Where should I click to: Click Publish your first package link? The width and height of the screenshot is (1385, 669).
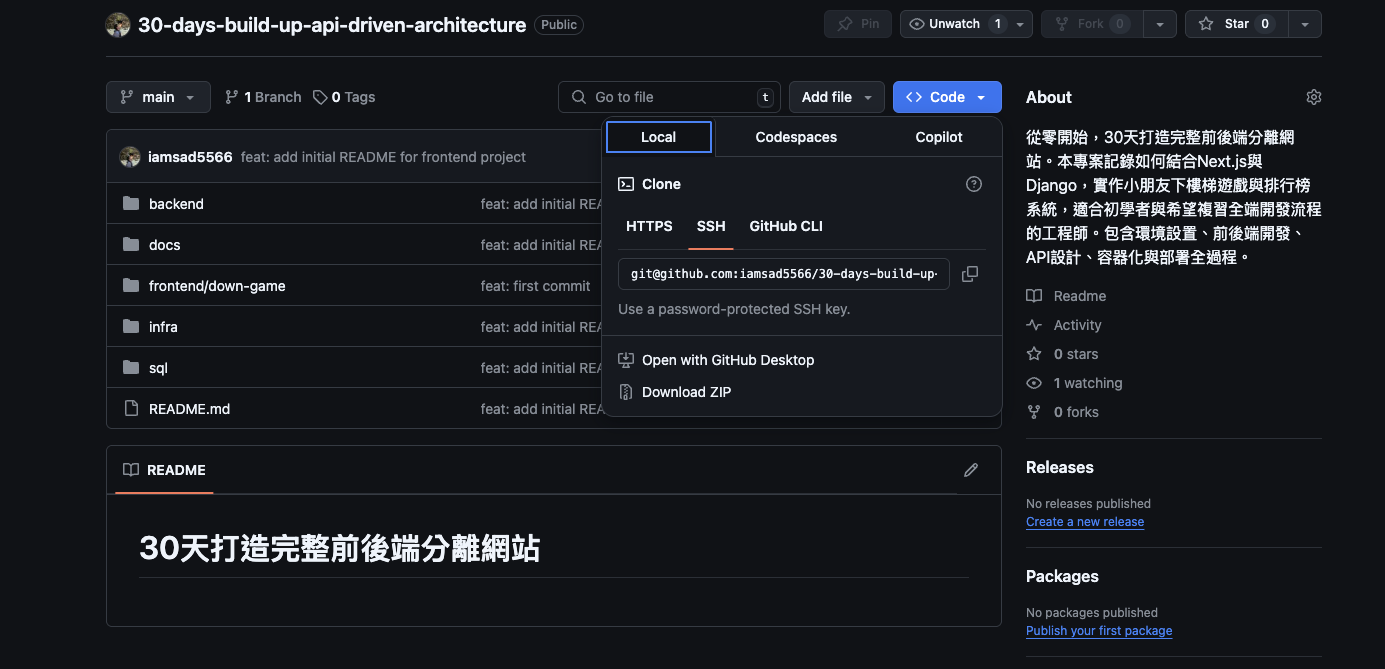click(1099, 631)
